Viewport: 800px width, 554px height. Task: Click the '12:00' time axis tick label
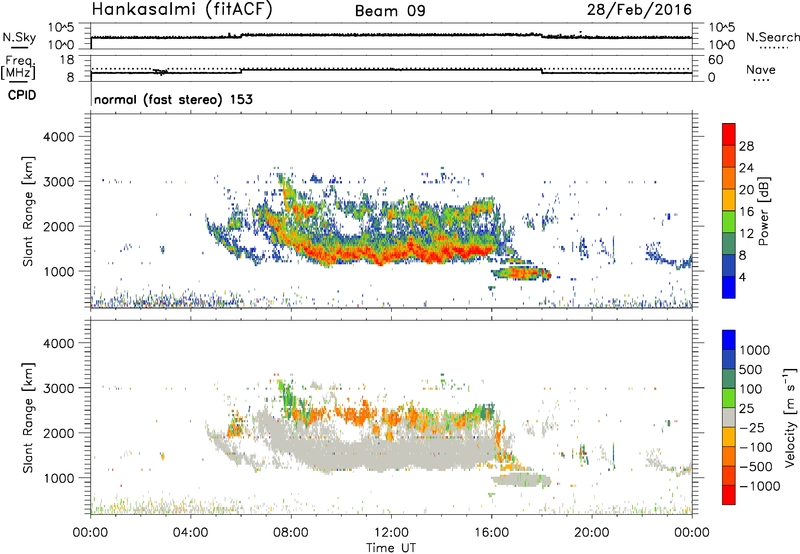point(391,533)
